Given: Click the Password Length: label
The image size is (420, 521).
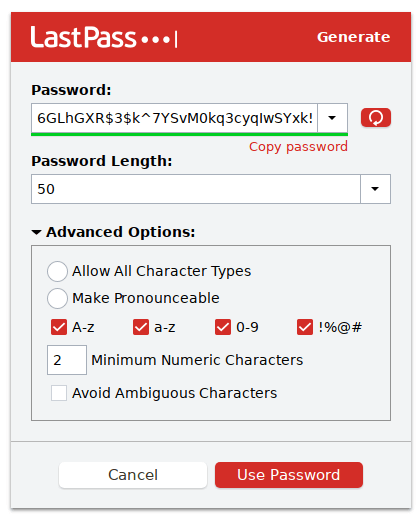Looking at the screenshot, I should [102, 161].
